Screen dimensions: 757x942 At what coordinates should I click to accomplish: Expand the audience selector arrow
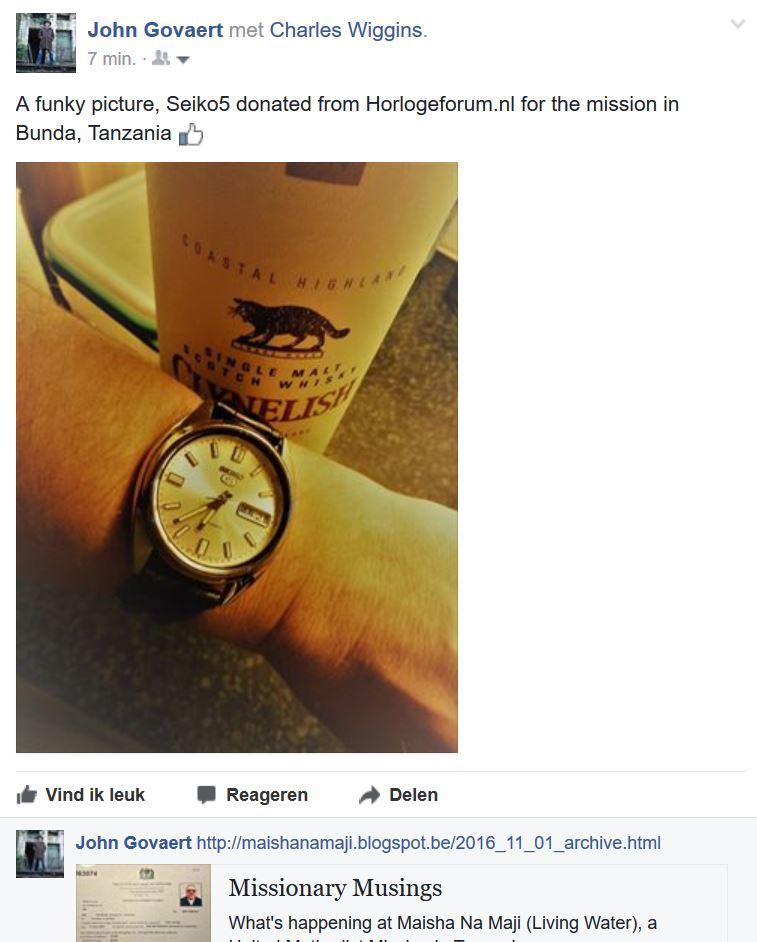[183, 59]
